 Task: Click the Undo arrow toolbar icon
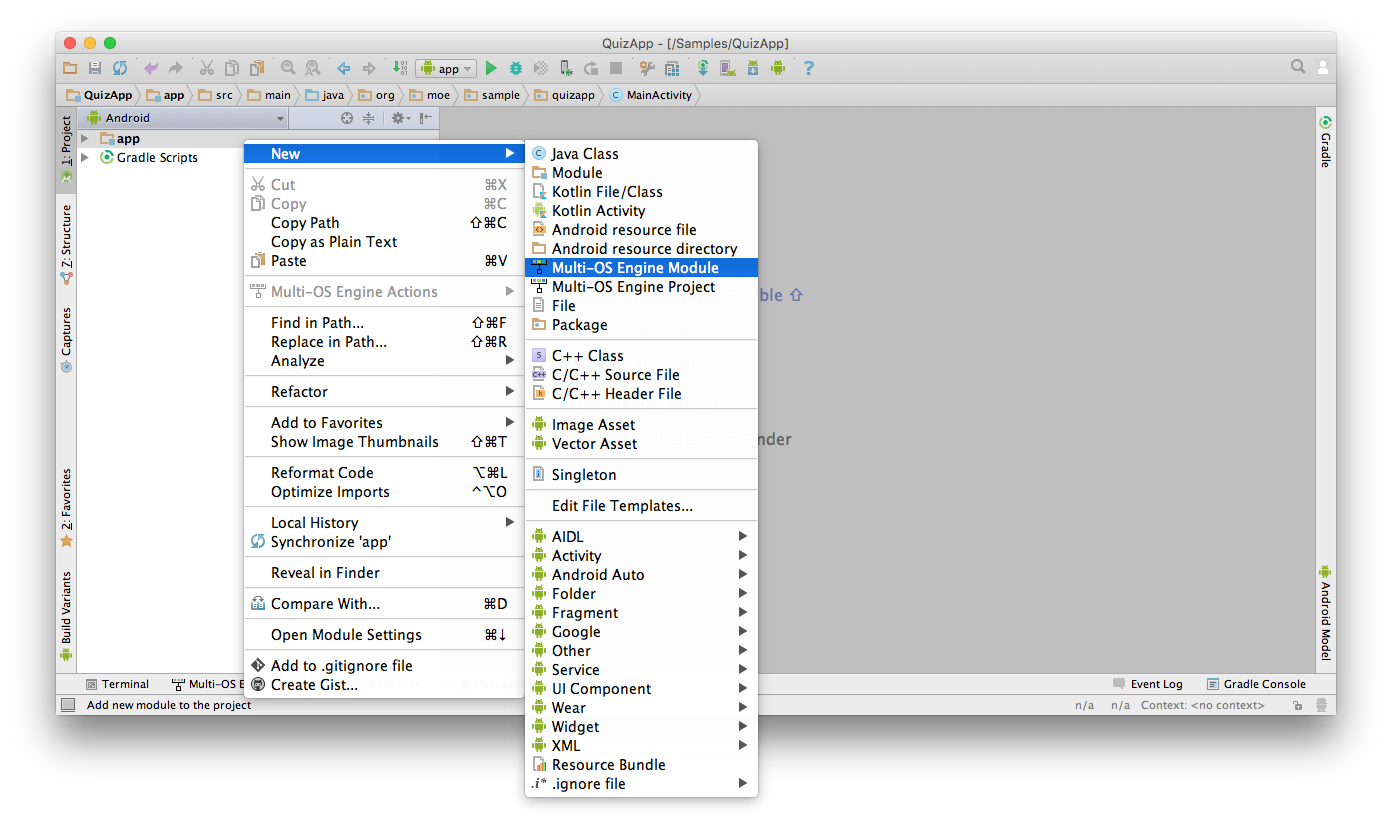(150, 68)
